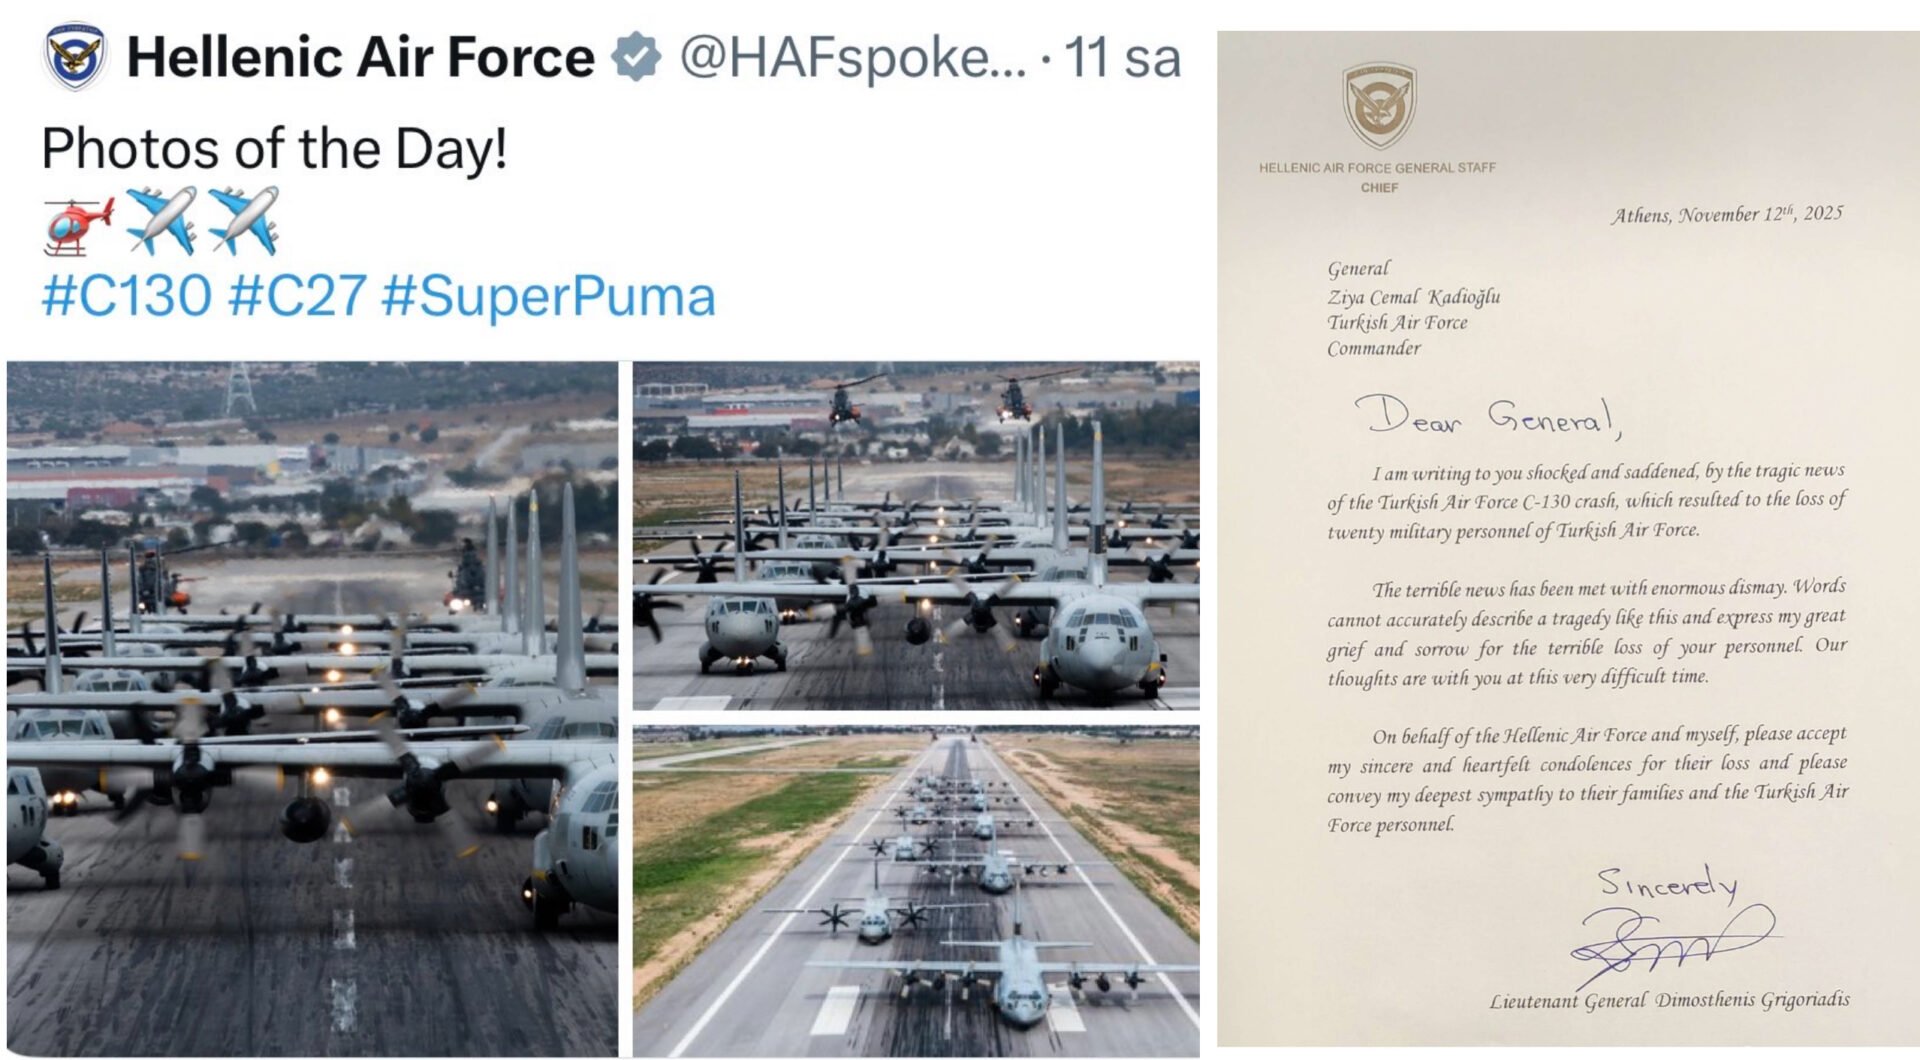The height and width of the screenshot is (1060, 1920).
Task: Open the top-right photo with two helicopters
Action: click(x=916, y=535)
